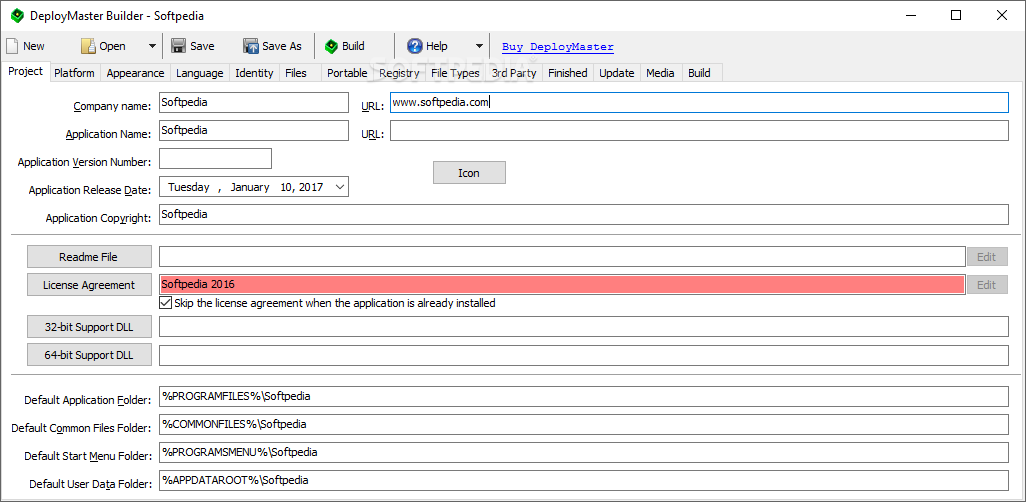The width and height of the screenshot is (1026, 502).
Task: Select the Identity tab
Action: pos(254,73)
